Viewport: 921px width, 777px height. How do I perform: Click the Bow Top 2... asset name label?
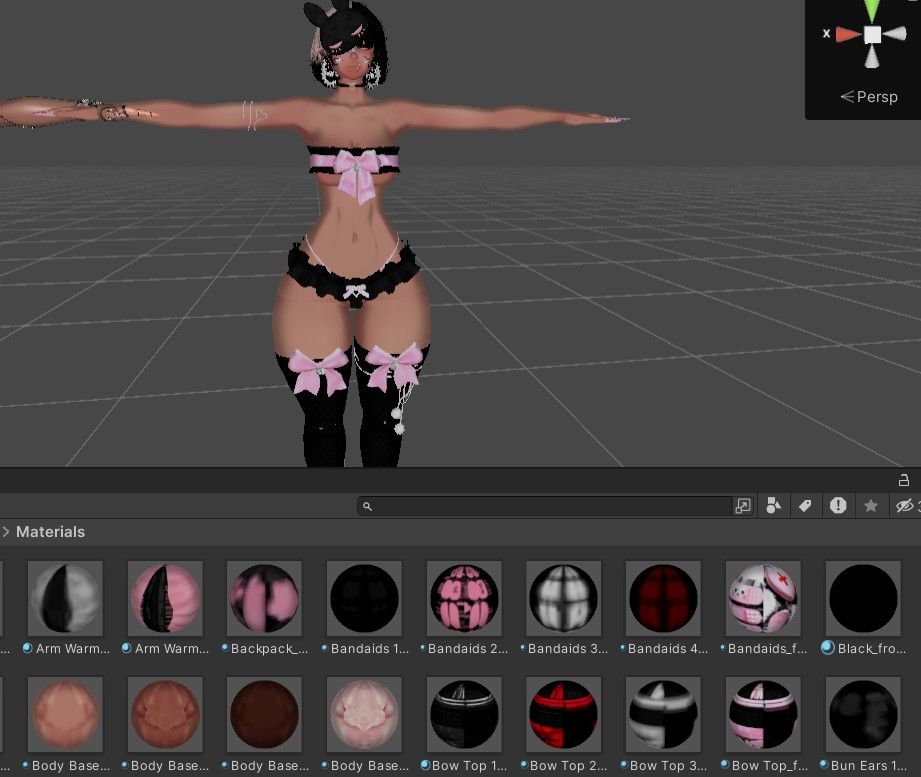click(x=569, y=765)
